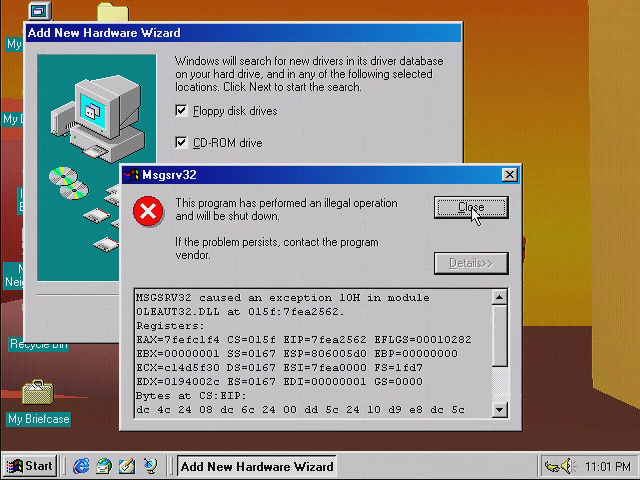Click the 'OLEAUT32.DLL at 015f:7fea2562' line

click(240, 312)
